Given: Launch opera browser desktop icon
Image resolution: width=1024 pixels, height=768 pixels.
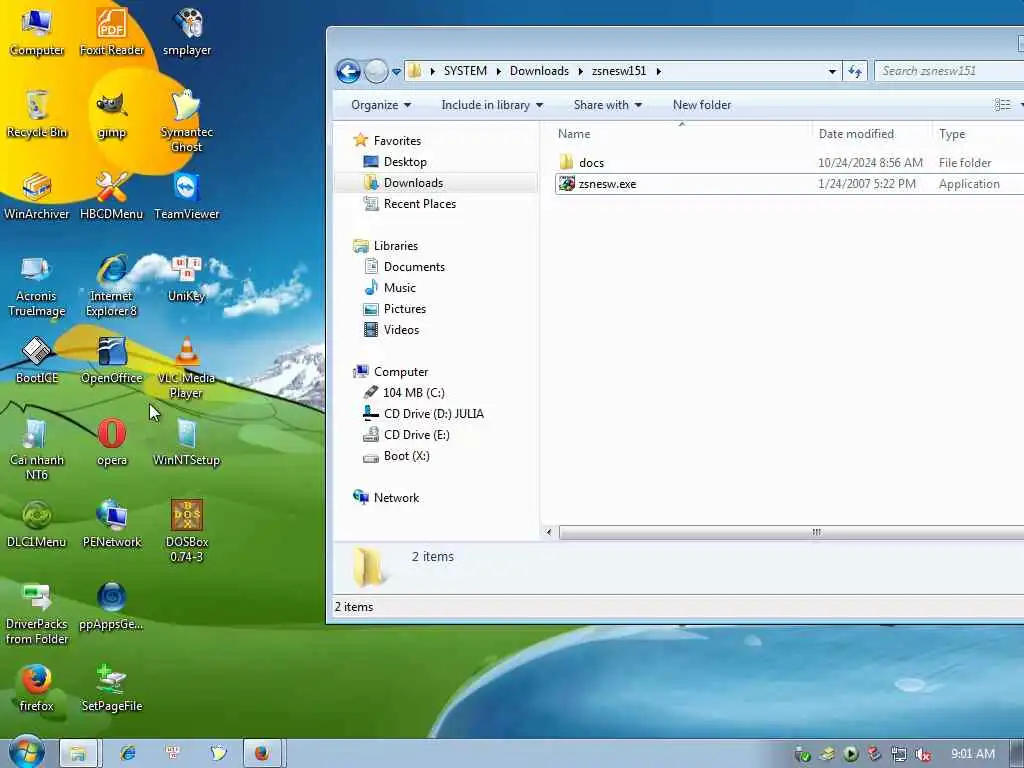Looking at the screenshot, I should pyautogui.click(x=112, y=442).
